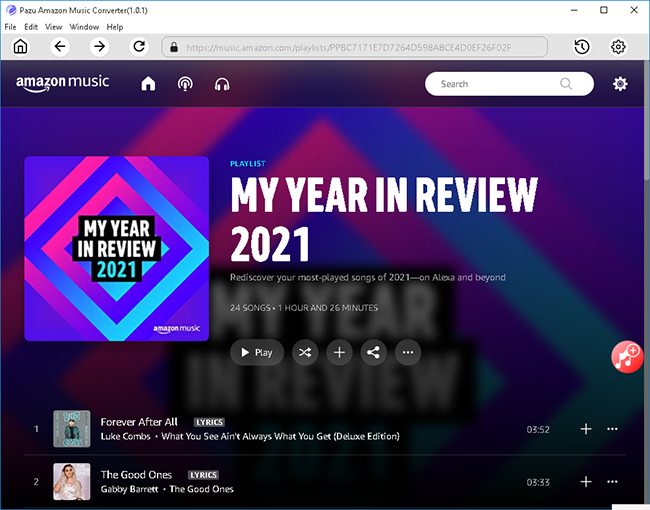The height and width of the screenshot is (510, 650).
Task: Click the Rediscover your most-played songs description
Action: tap(368, 277)
